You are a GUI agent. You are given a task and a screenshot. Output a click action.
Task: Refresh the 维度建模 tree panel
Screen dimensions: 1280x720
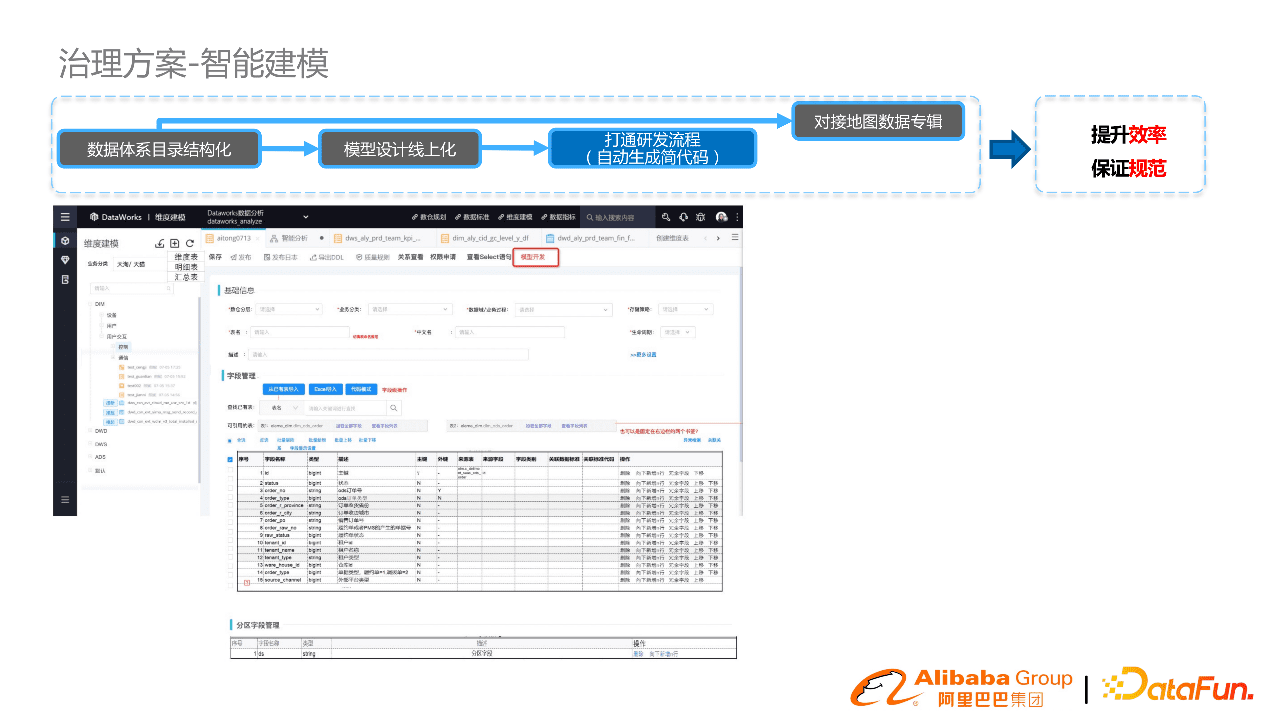(190, 243)
